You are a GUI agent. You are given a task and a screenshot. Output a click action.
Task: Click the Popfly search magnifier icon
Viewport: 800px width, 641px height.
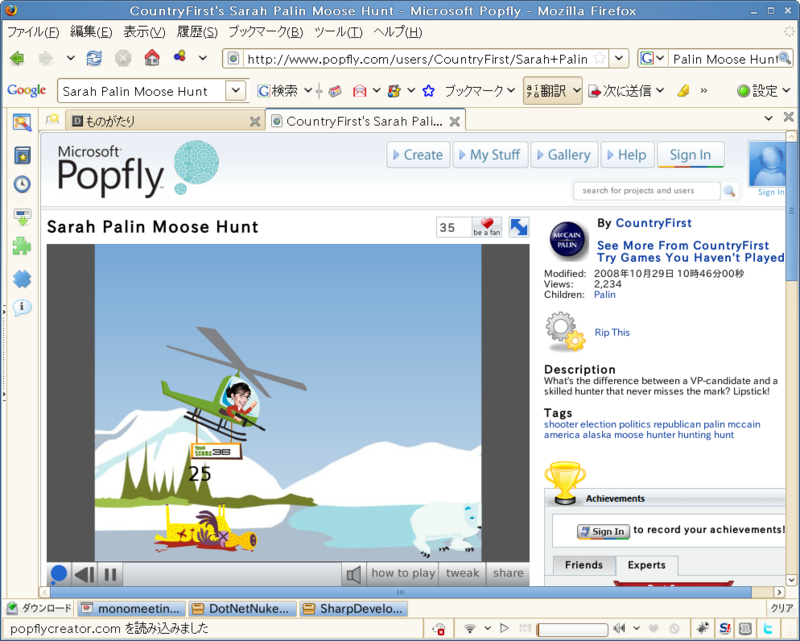[x=729, y=191]
